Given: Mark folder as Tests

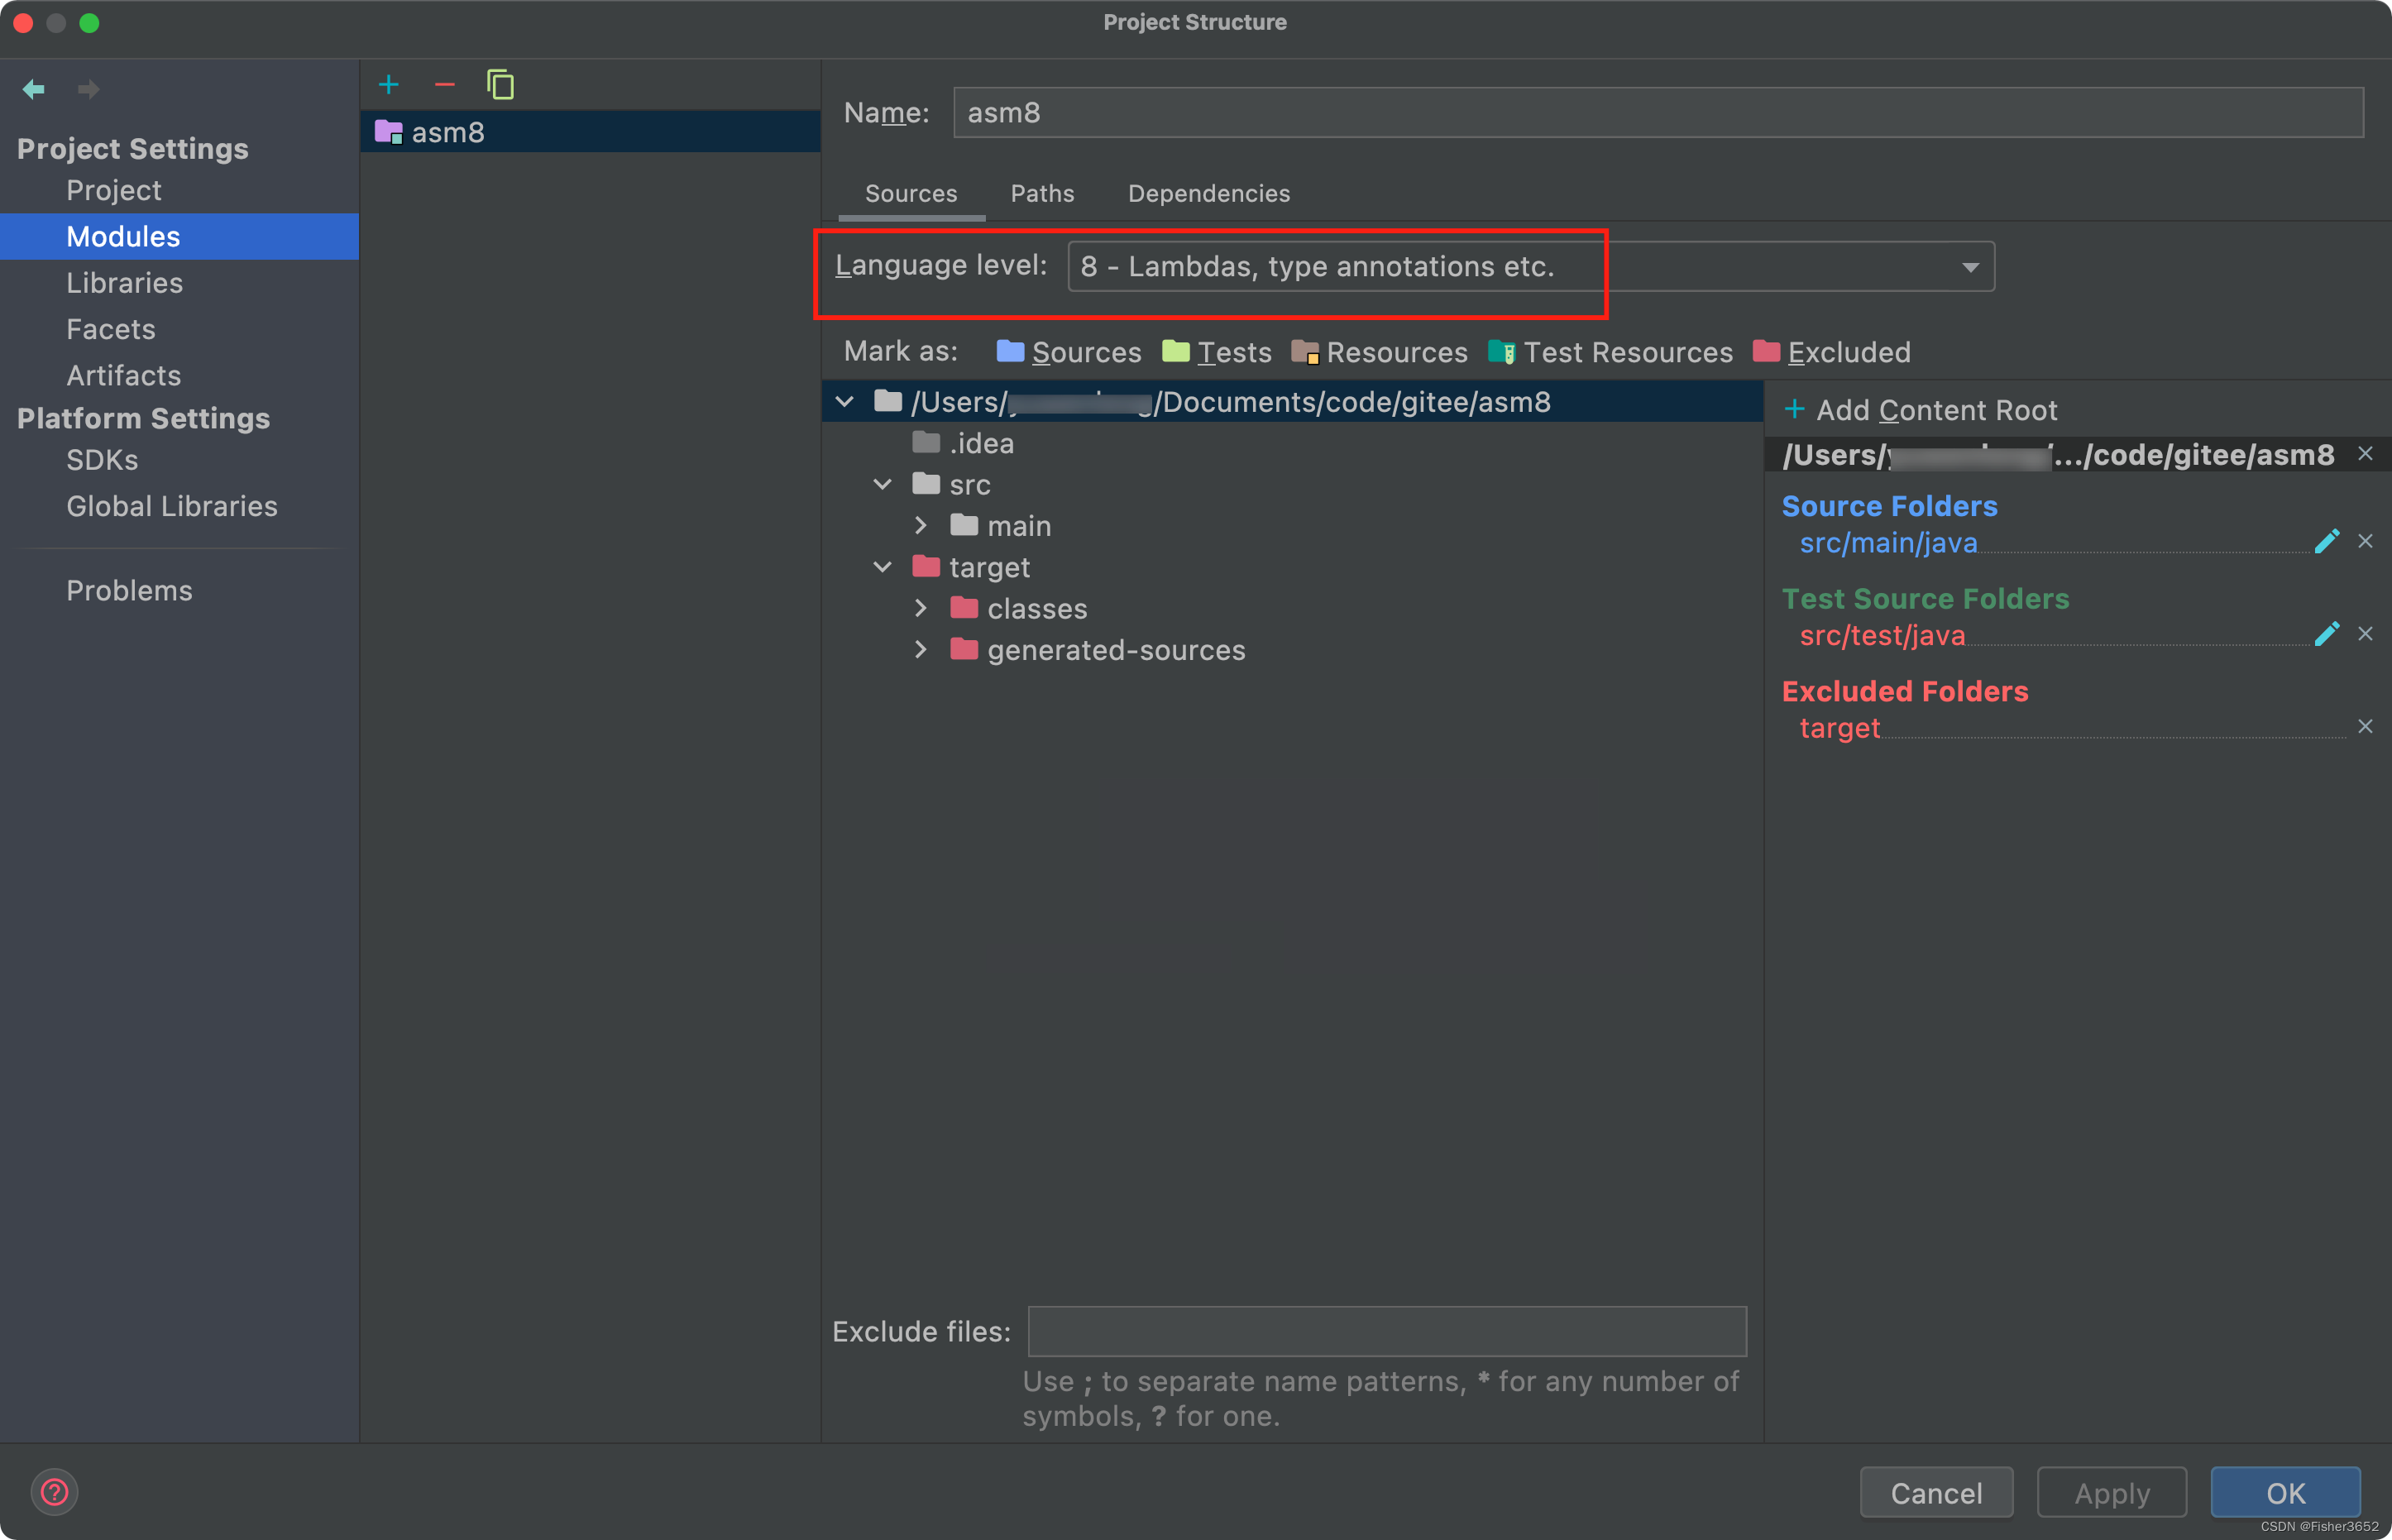Looking at the screenshot, I should 1216,352.
